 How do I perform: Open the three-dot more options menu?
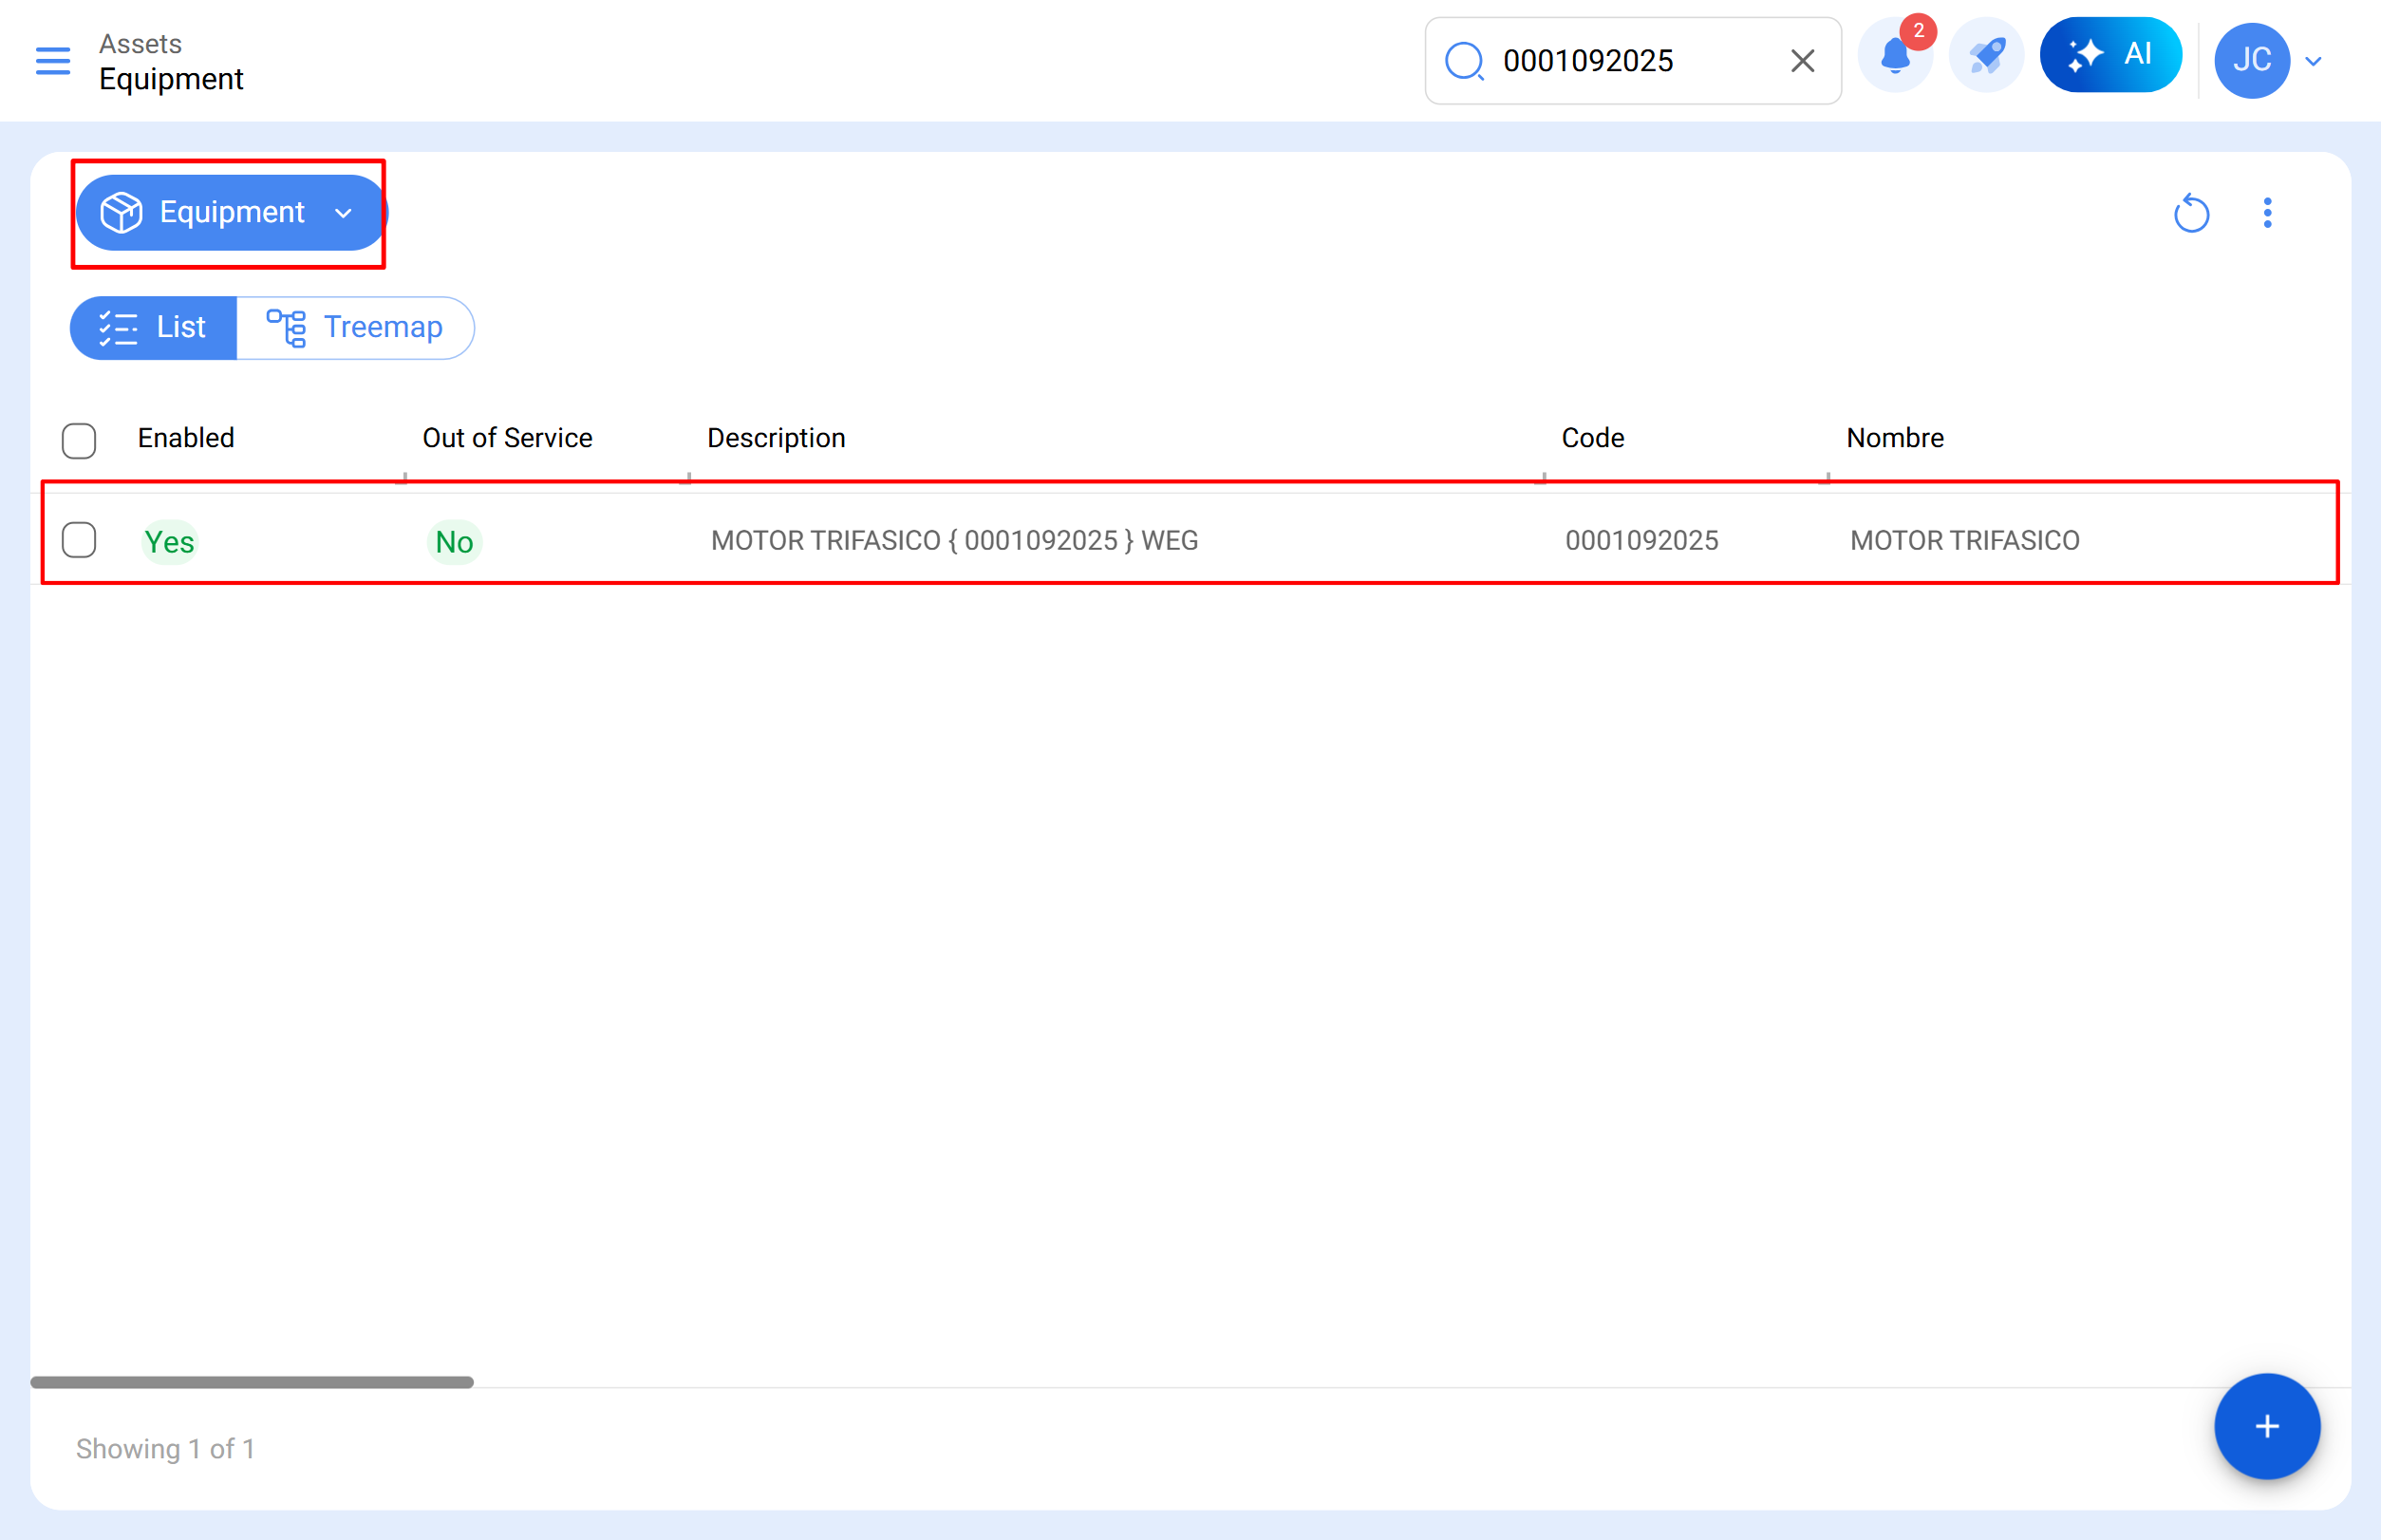(x=2267, y=213)
